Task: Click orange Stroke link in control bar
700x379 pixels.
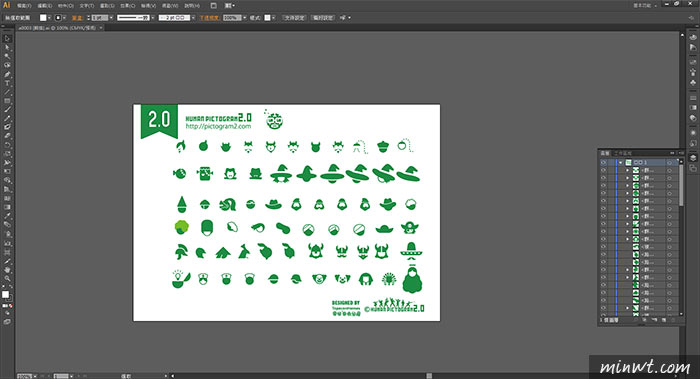Action: 77,18
